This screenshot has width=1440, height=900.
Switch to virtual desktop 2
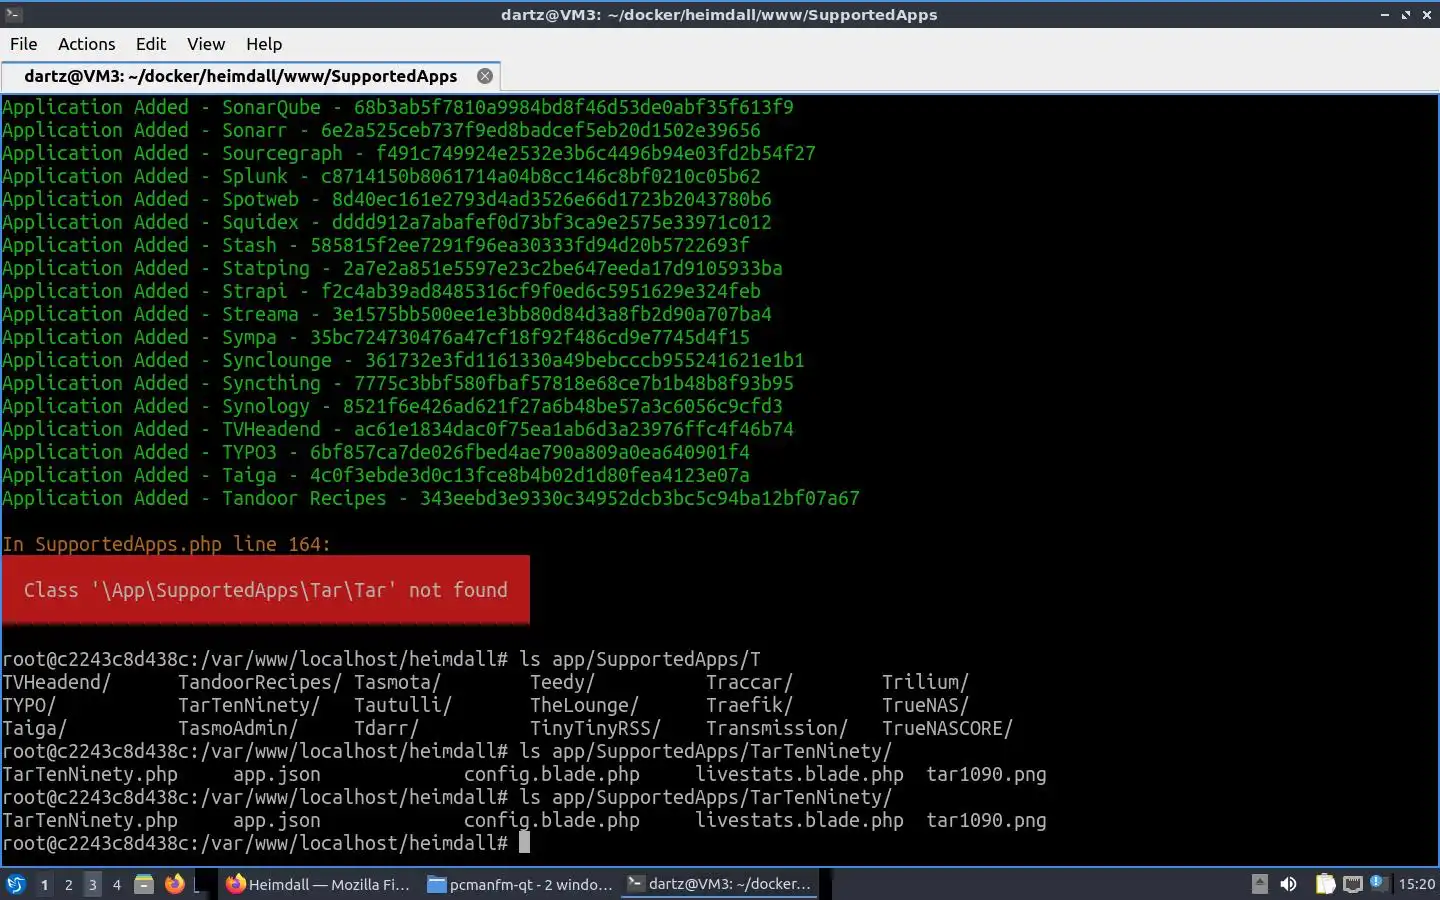[x=68, y=884]
